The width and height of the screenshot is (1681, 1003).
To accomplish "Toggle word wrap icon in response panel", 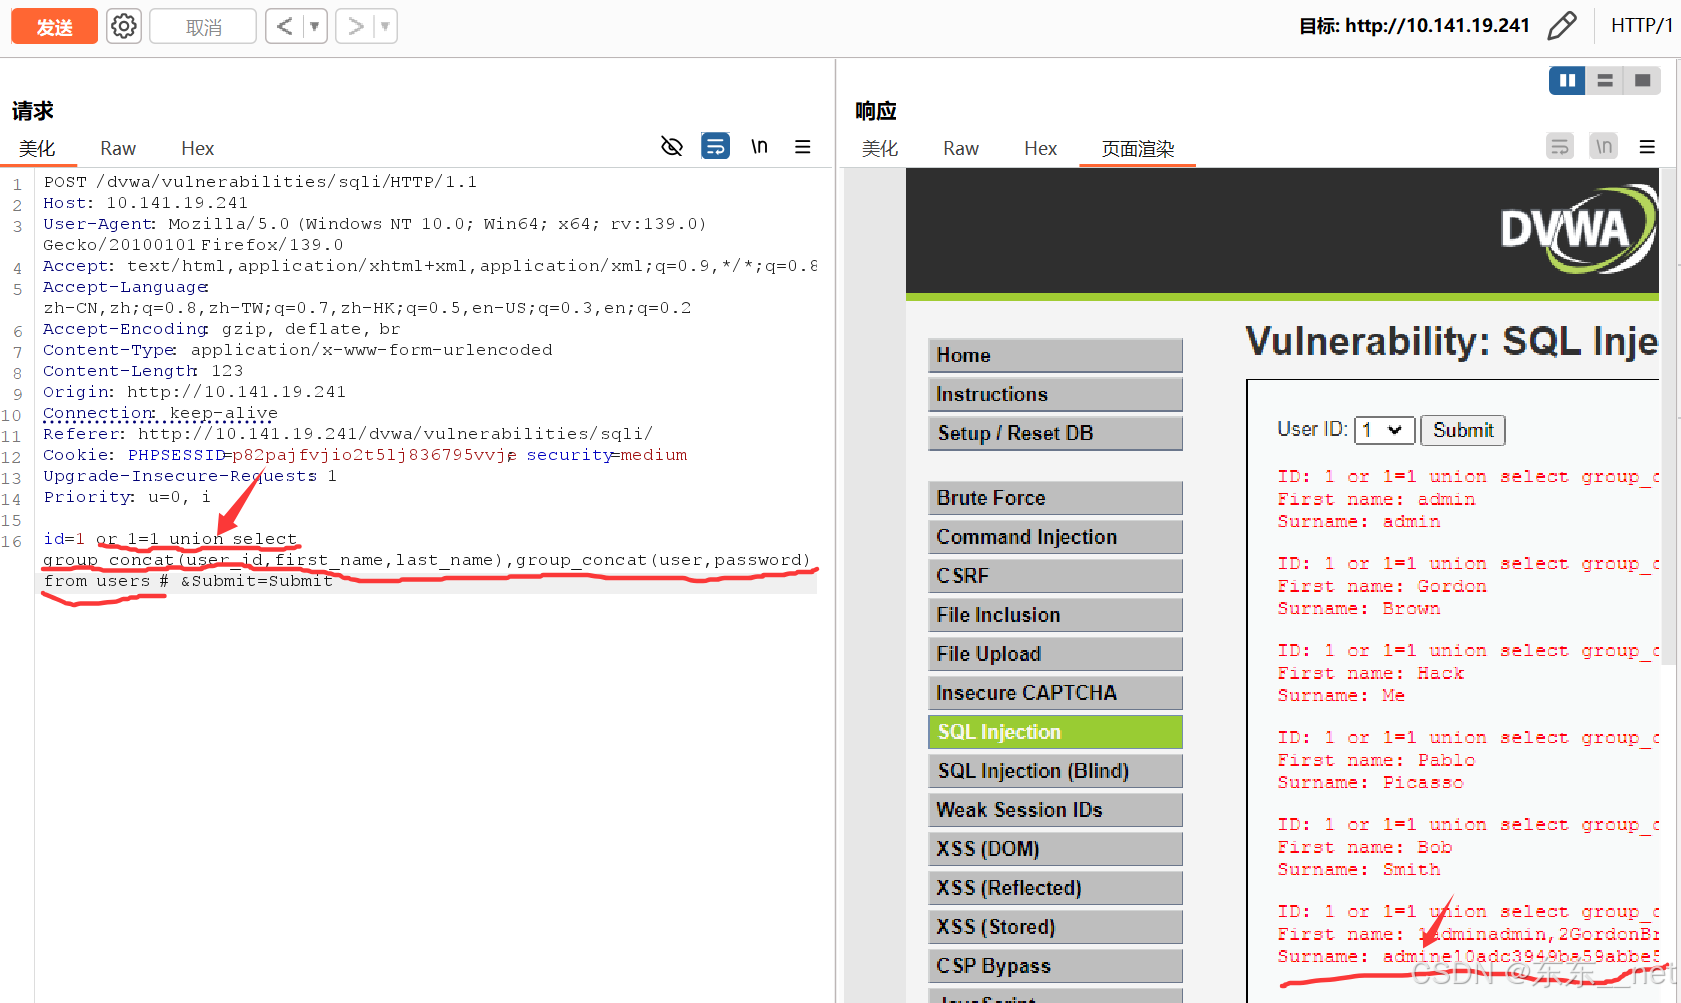I will click(x=1560, y=146).
